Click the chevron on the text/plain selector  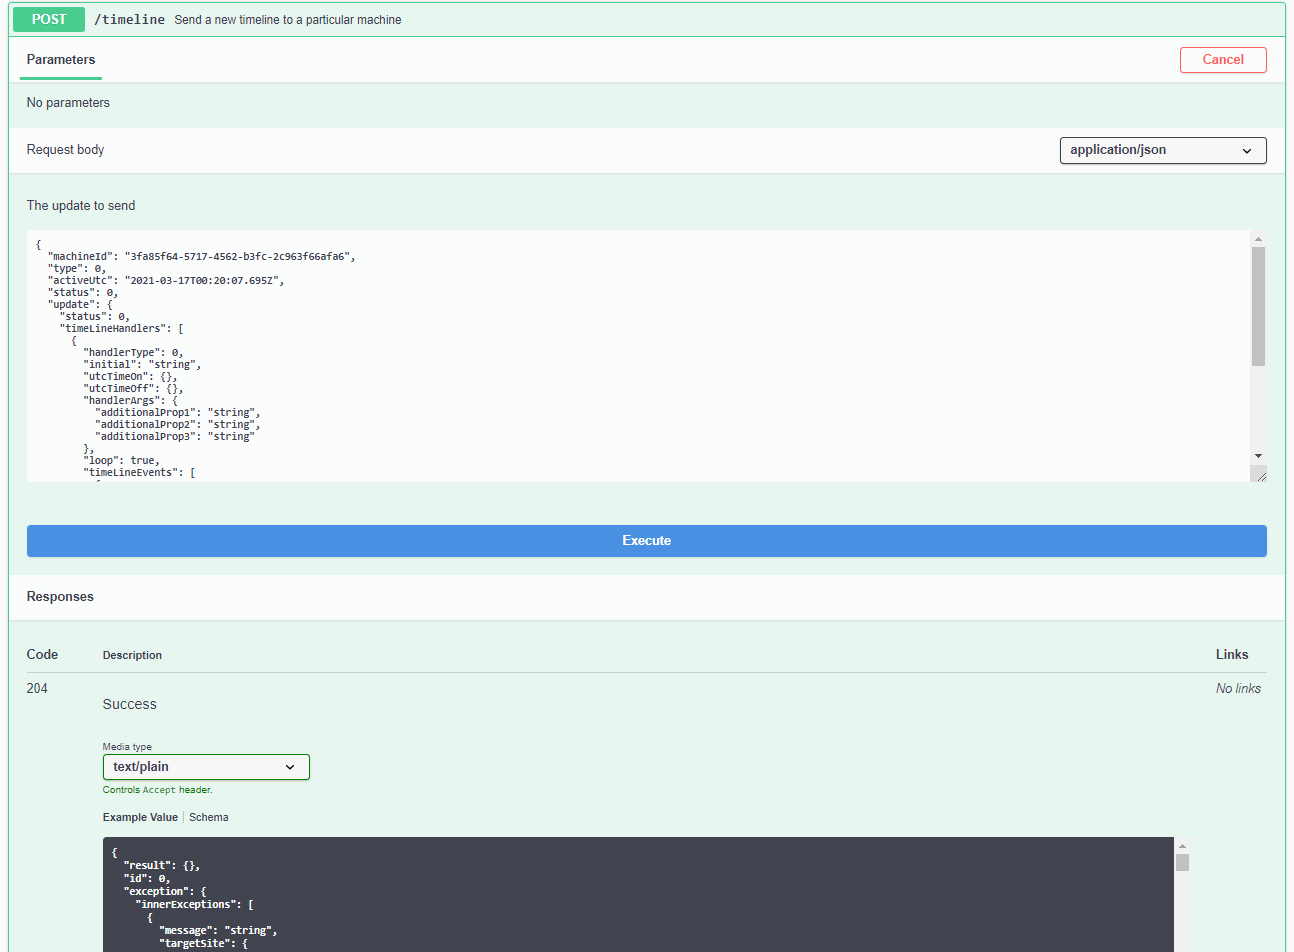pyautogui.click(x=290, y=766)
